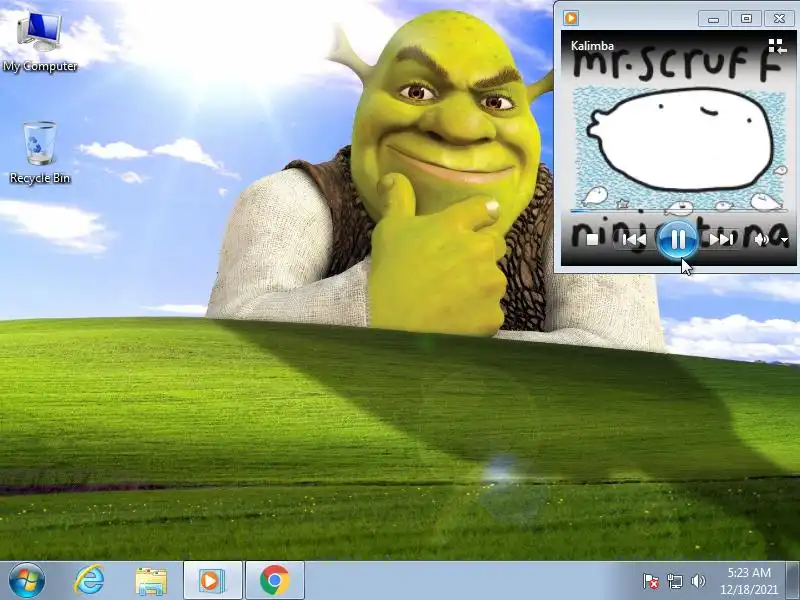Screen dimensions: 800x600
Task: Skip to the next track
Action: [x=721, y=239]
